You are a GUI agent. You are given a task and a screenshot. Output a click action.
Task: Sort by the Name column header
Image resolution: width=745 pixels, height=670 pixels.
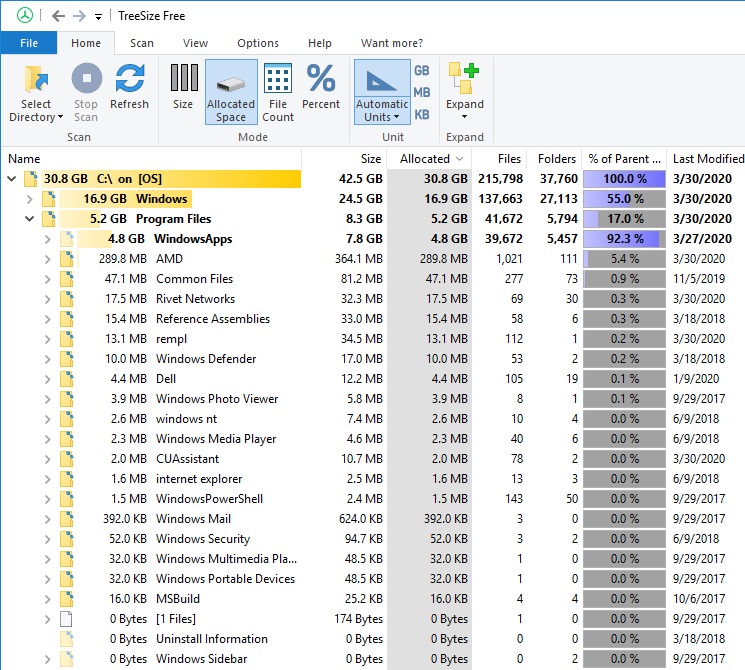point(151,159)
